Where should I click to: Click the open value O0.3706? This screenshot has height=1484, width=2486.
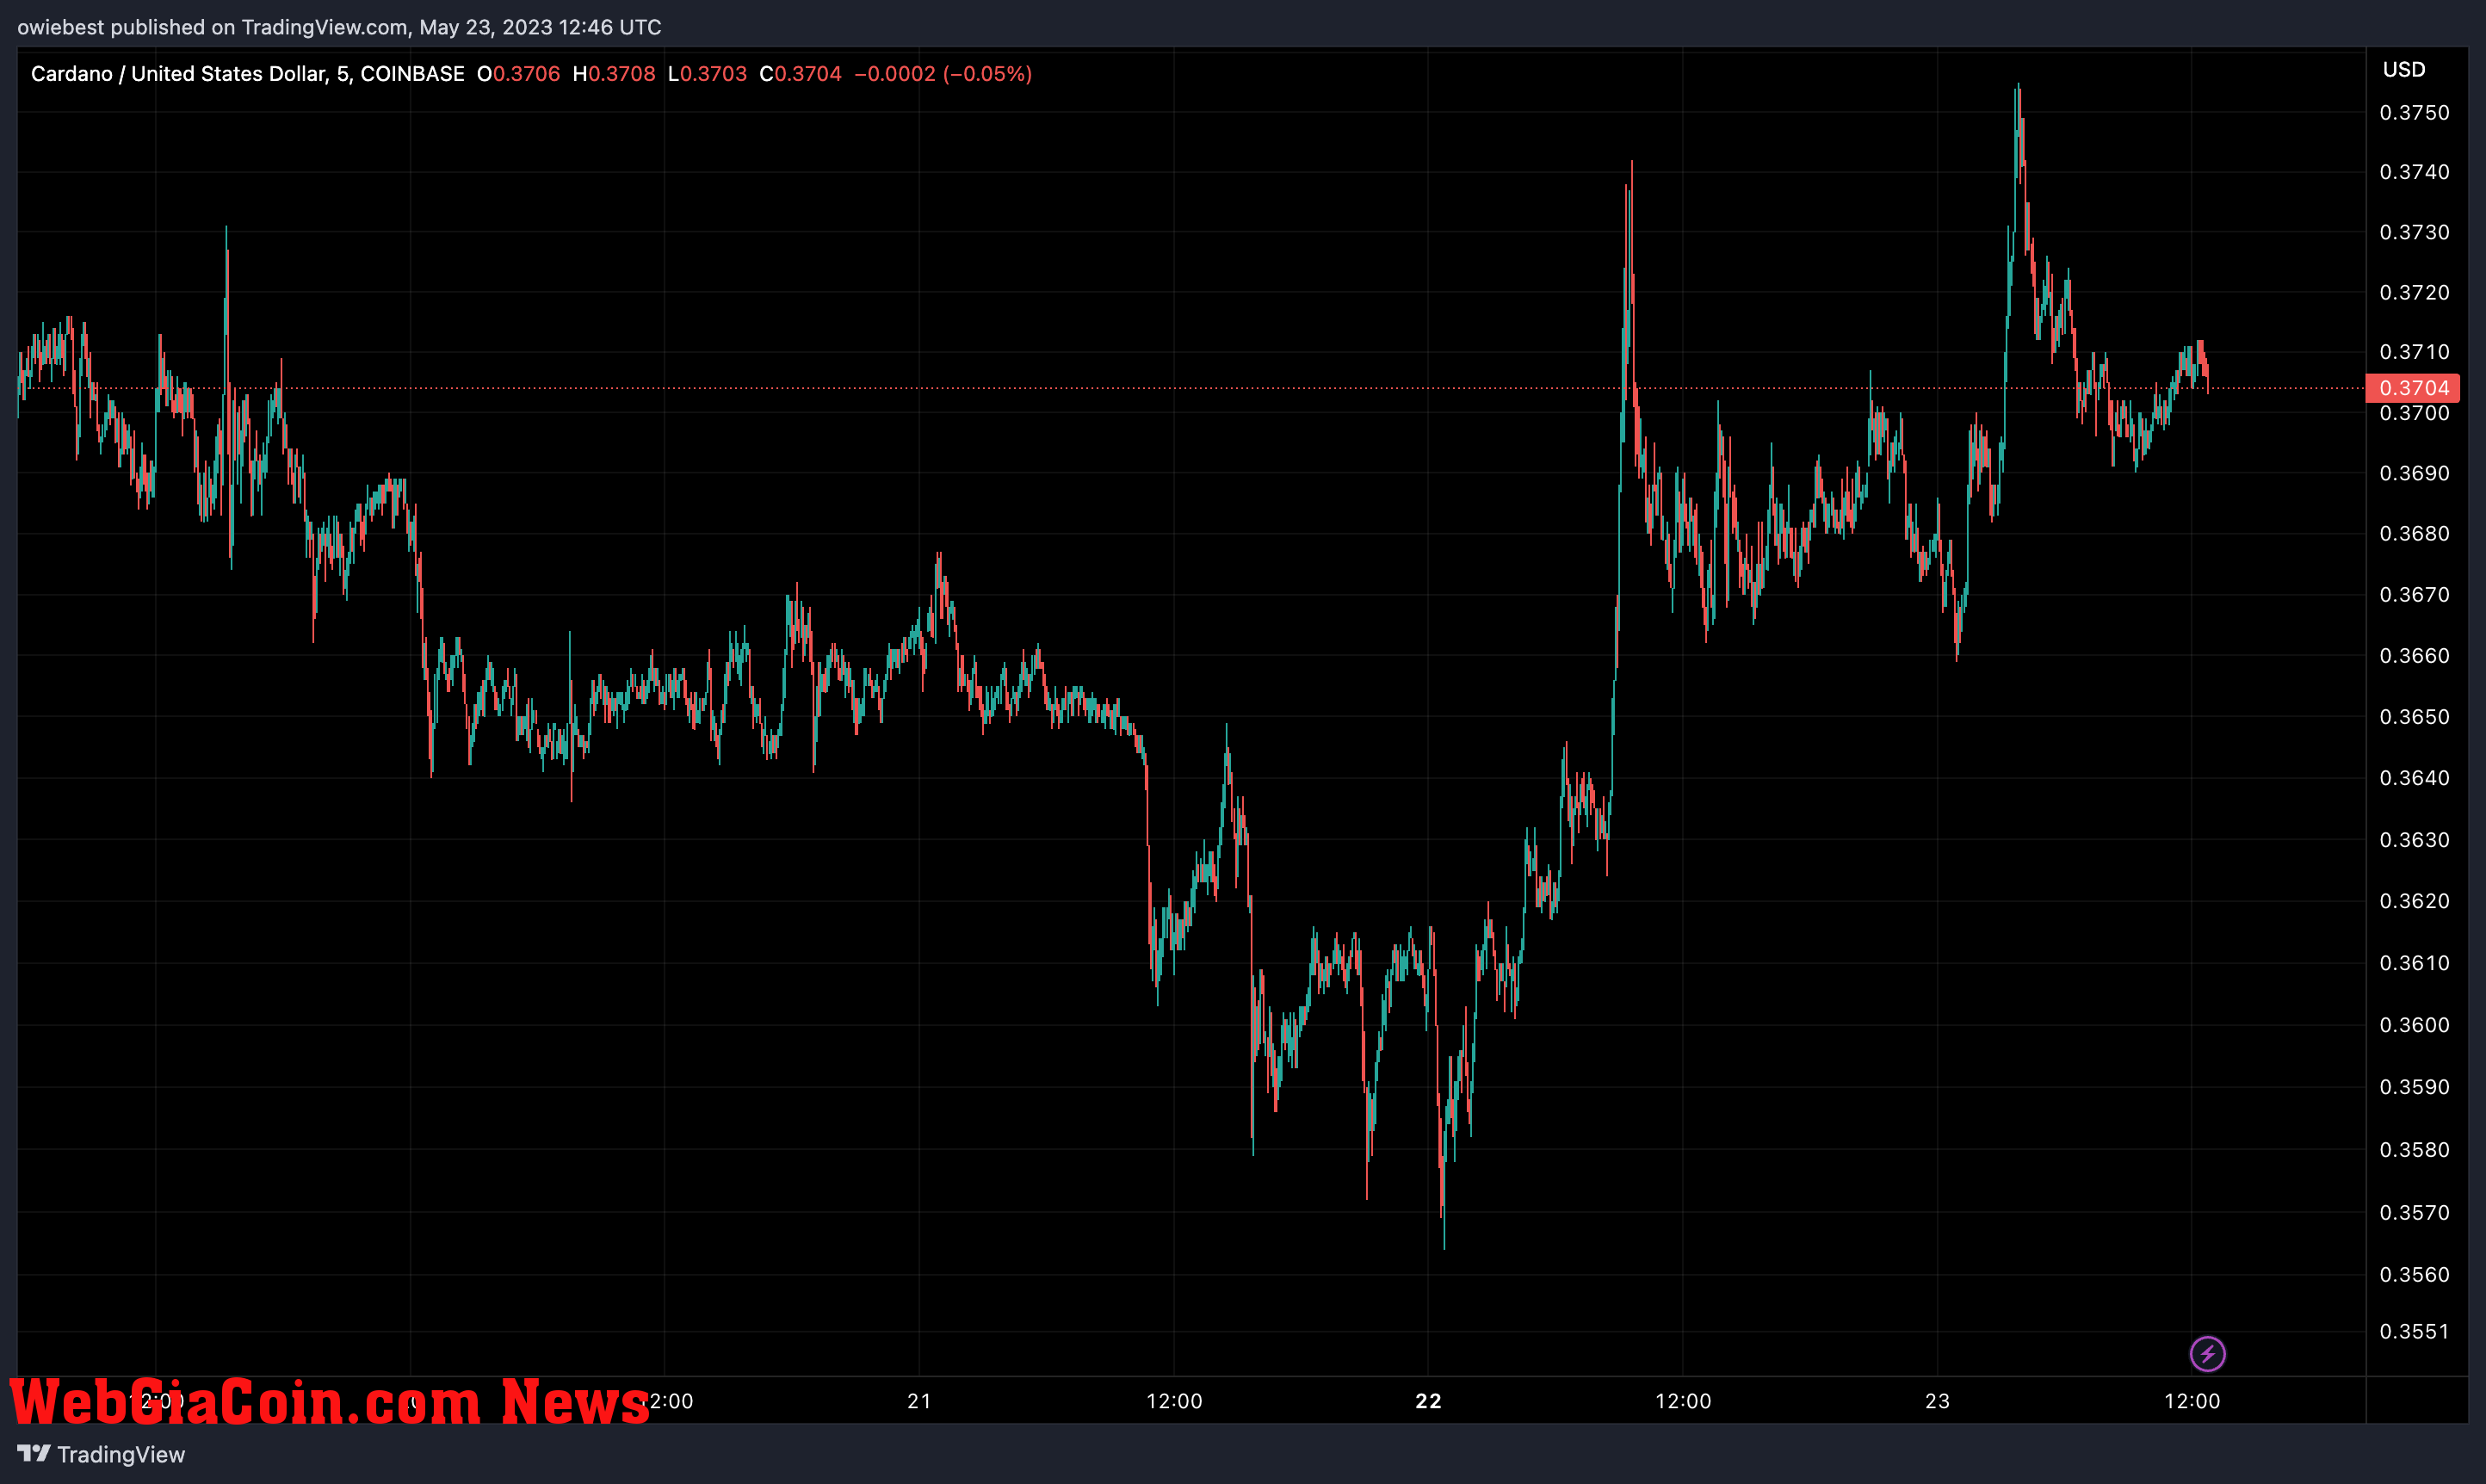(518, 74)
